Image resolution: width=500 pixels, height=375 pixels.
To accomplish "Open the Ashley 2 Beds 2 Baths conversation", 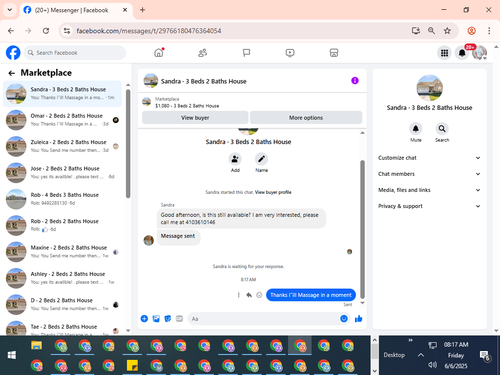I will [x=62, y=278].
